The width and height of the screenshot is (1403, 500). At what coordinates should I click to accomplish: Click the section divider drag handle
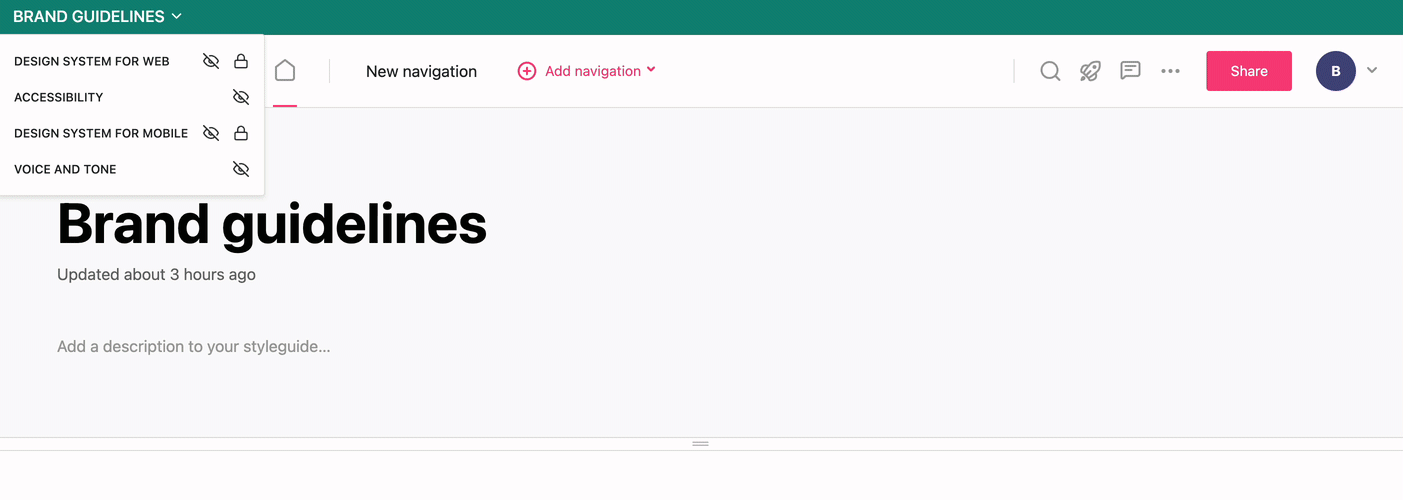(701, 444)
